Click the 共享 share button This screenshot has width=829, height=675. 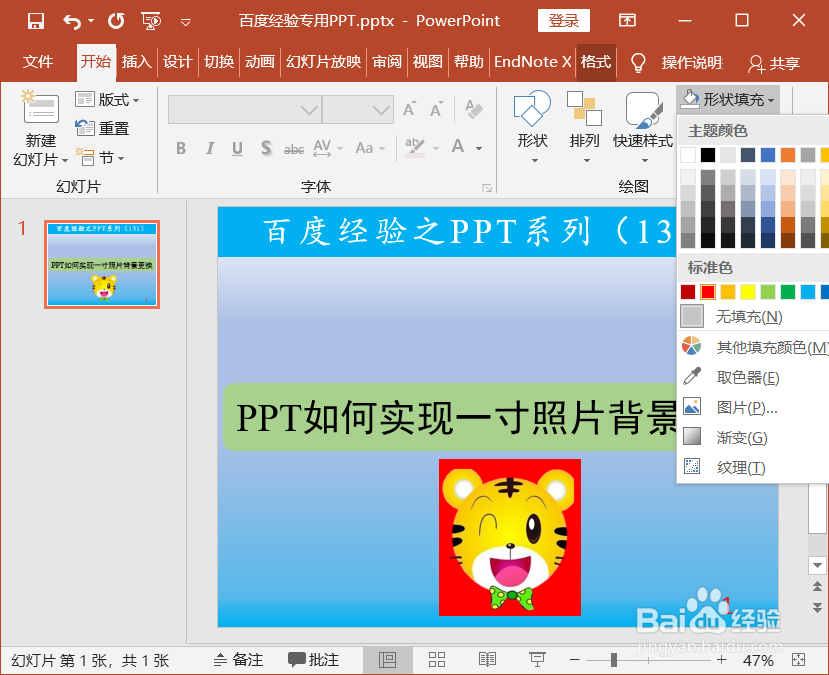coord(774,63)
